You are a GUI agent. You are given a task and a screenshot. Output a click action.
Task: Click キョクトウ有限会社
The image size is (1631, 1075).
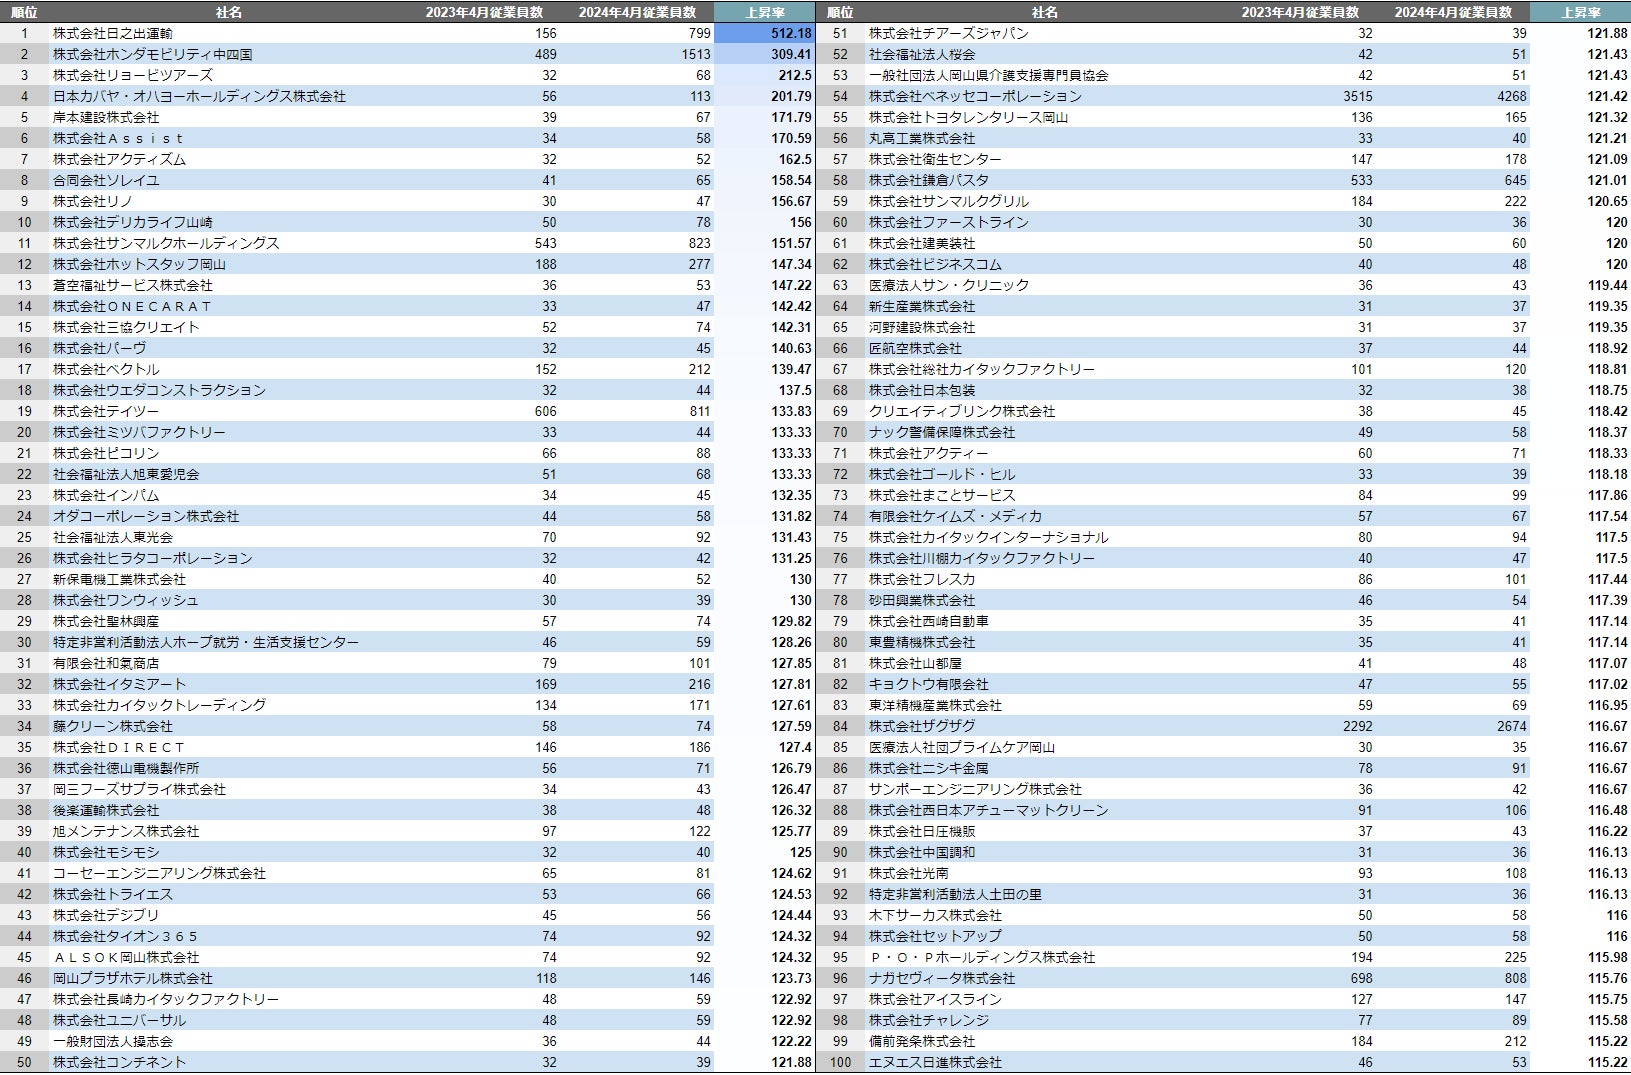tap(928, 684)
